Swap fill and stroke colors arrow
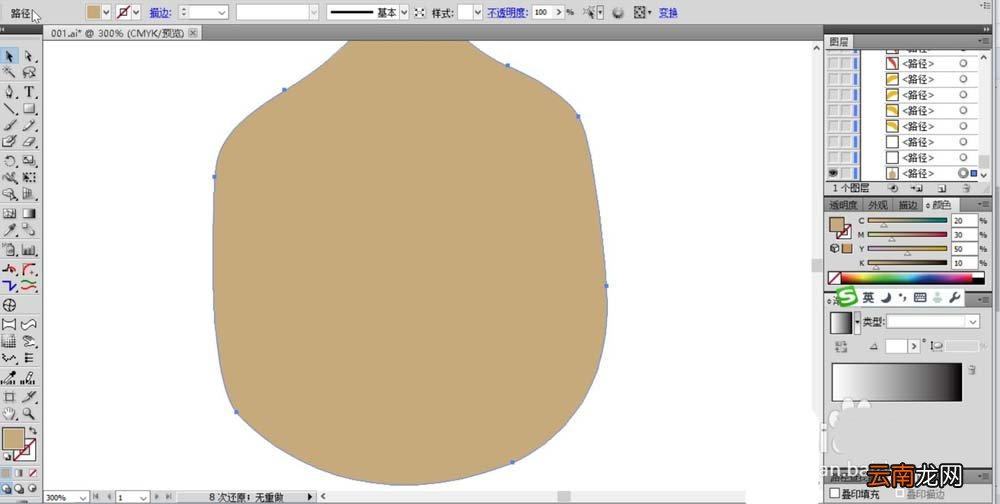 (33, 431)
